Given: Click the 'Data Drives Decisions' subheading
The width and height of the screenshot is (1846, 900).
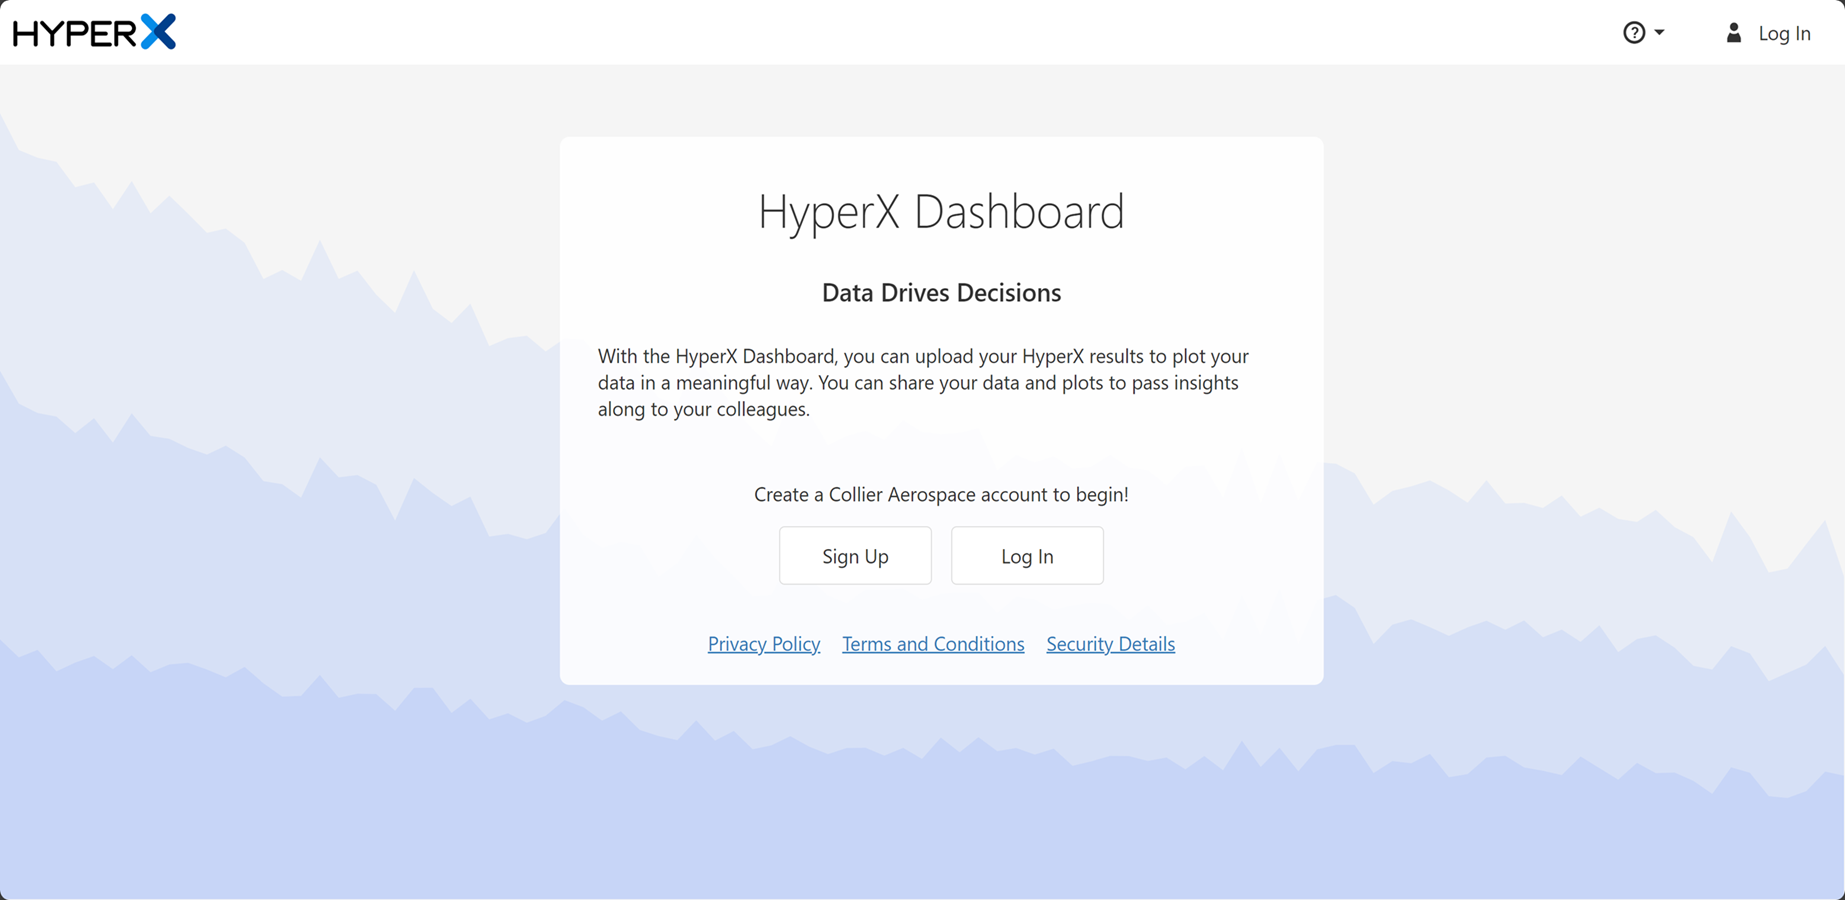Looking at the screenshot, I should (x=941, y=292).
